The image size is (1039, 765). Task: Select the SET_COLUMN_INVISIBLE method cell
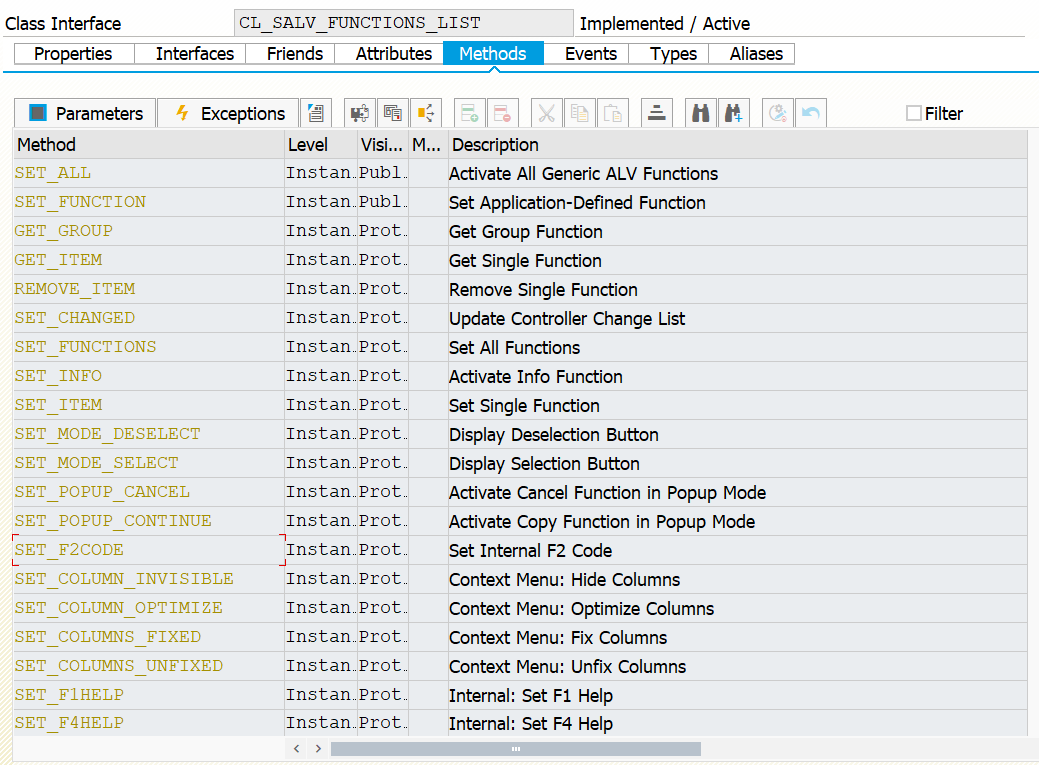coord(149,579)
